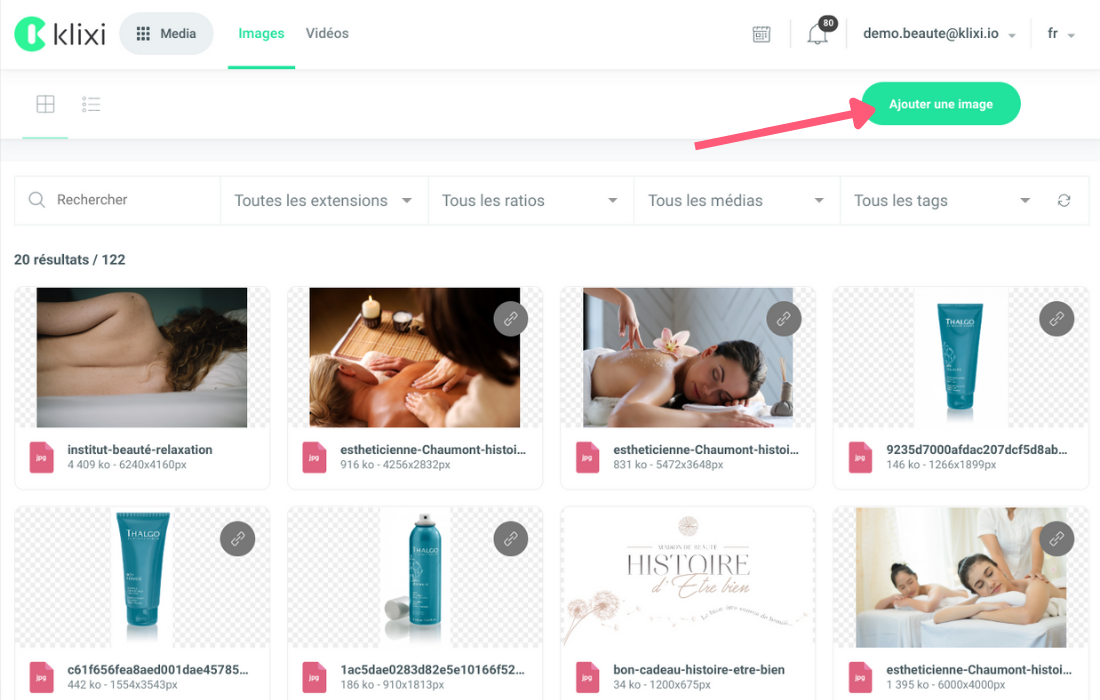Image resolution: width=1100 pixels, height=700 pixels.
Task: Expand the Tous les tags filter
Action: tap(941, 201)
